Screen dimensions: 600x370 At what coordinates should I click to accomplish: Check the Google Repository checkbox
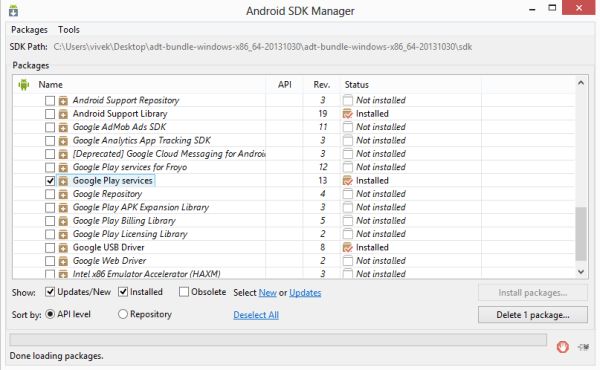pos(50,194)
